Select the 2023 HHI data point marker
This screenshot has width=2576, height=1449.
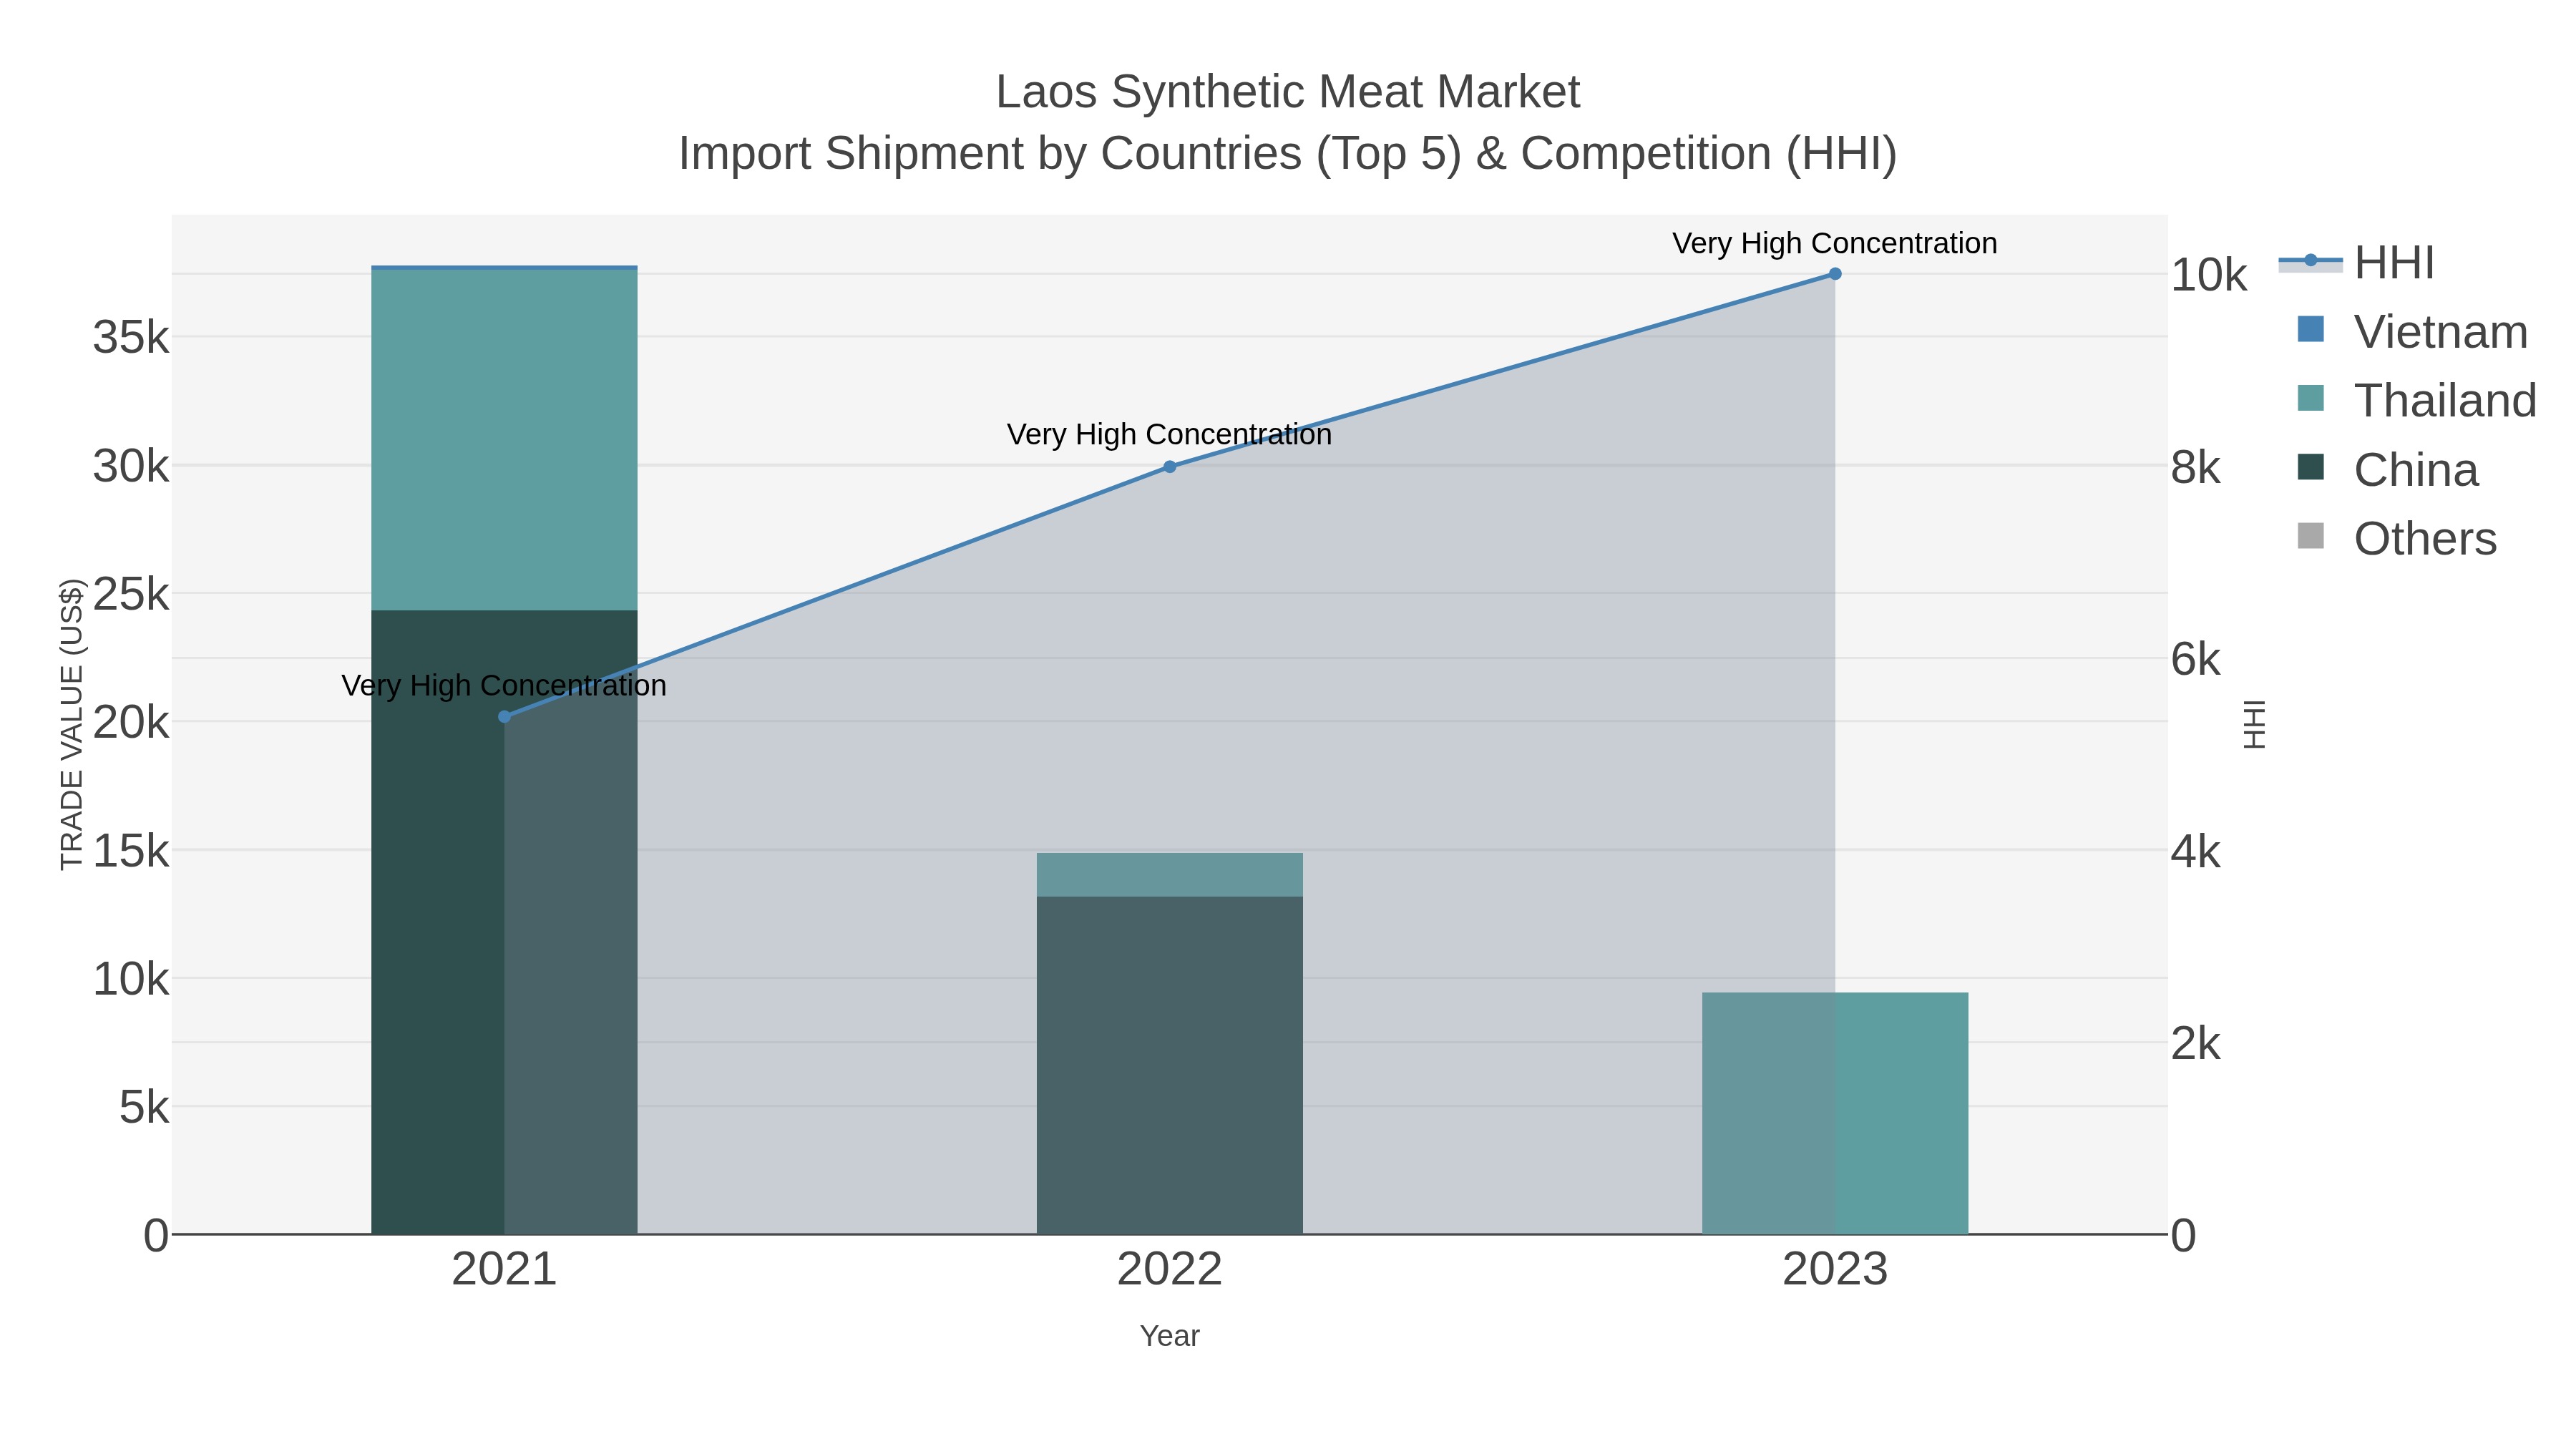pyautogui.click(x=1835, y=274)
